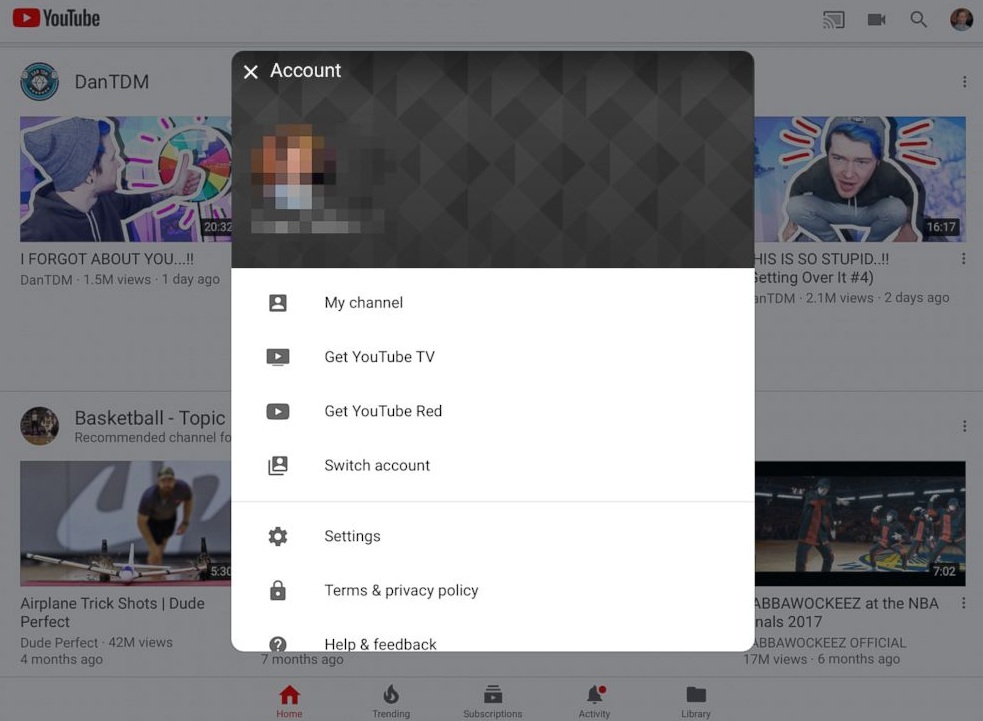This screenshot has width=983, height=721.
Task: Go to Home tab in bottom bar
Action: pos(289,701)
